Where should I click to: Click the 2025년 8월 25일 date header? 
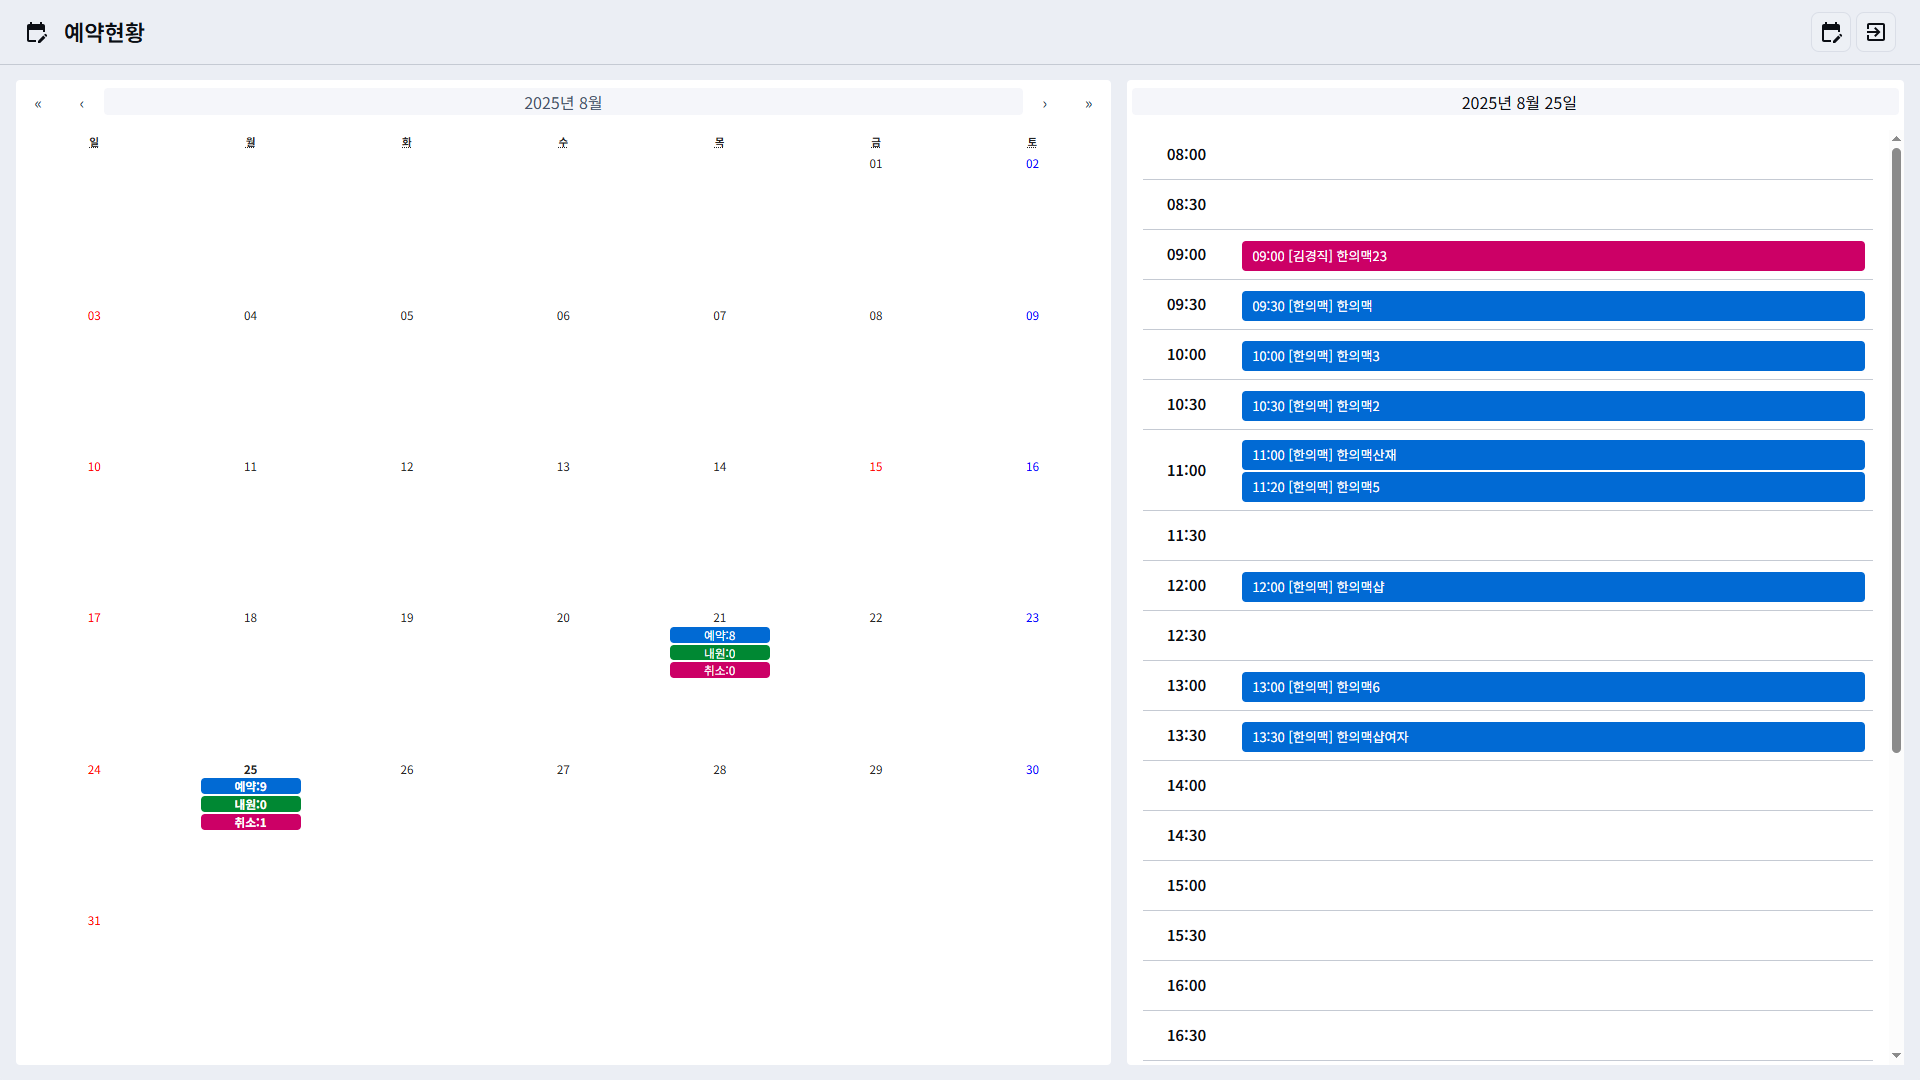[1517, 103]
